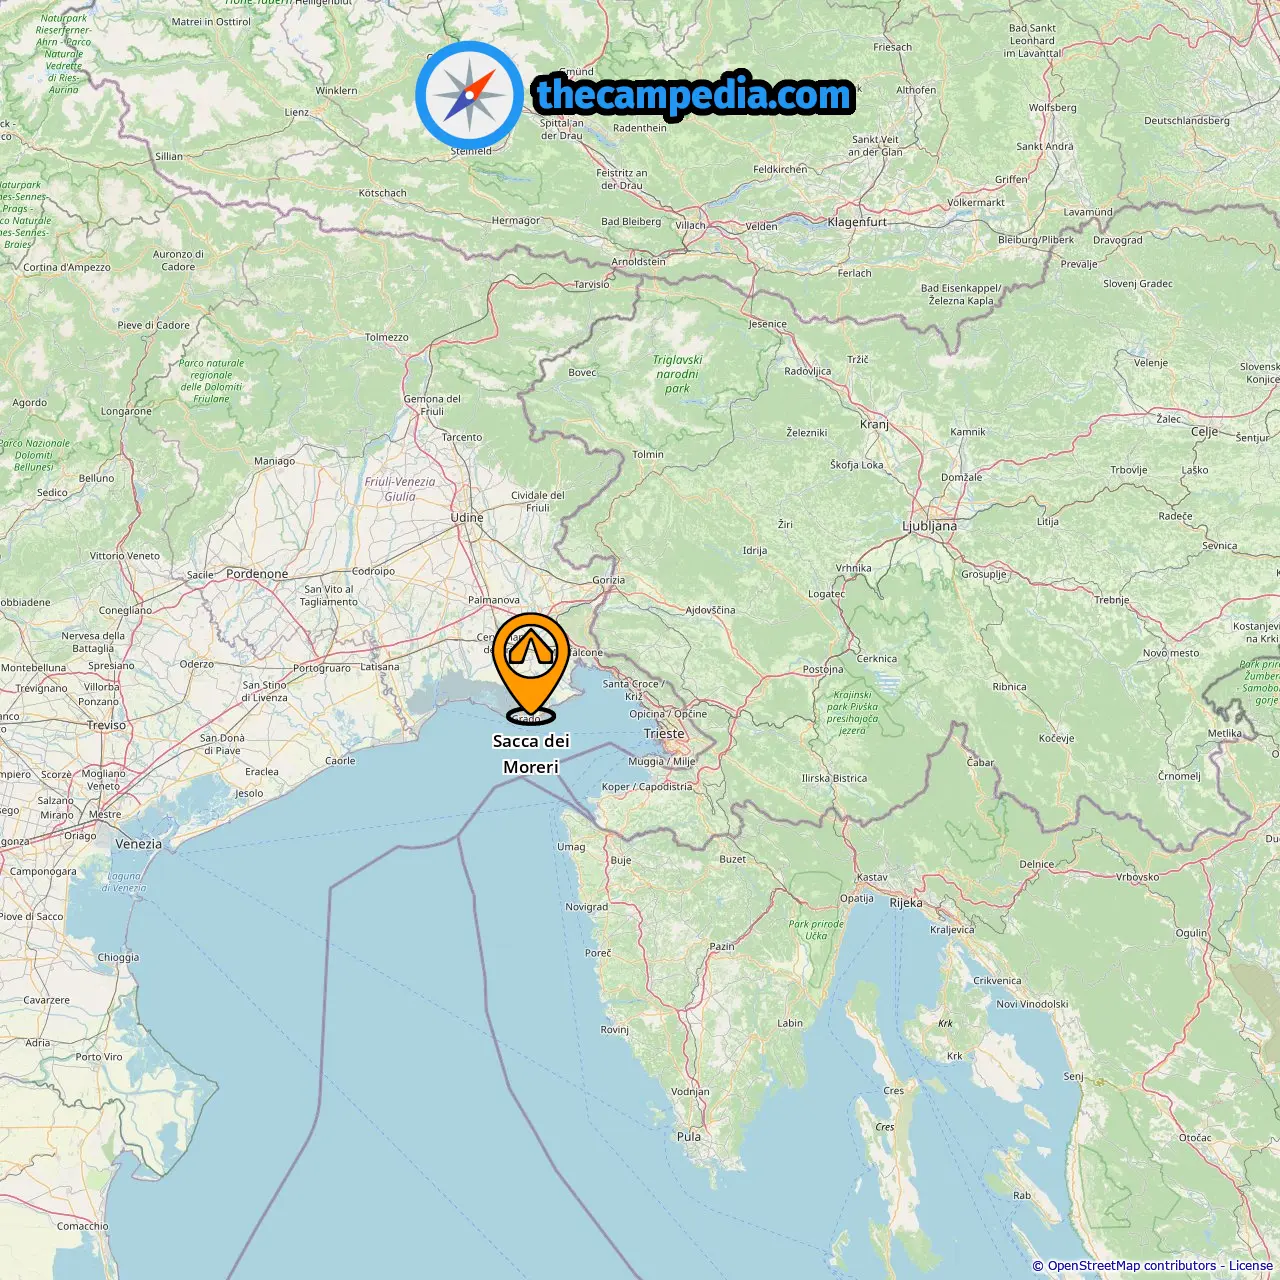Click the Sacca dei Moreri label
1280x1280 pixels.
tap(531, 754)
